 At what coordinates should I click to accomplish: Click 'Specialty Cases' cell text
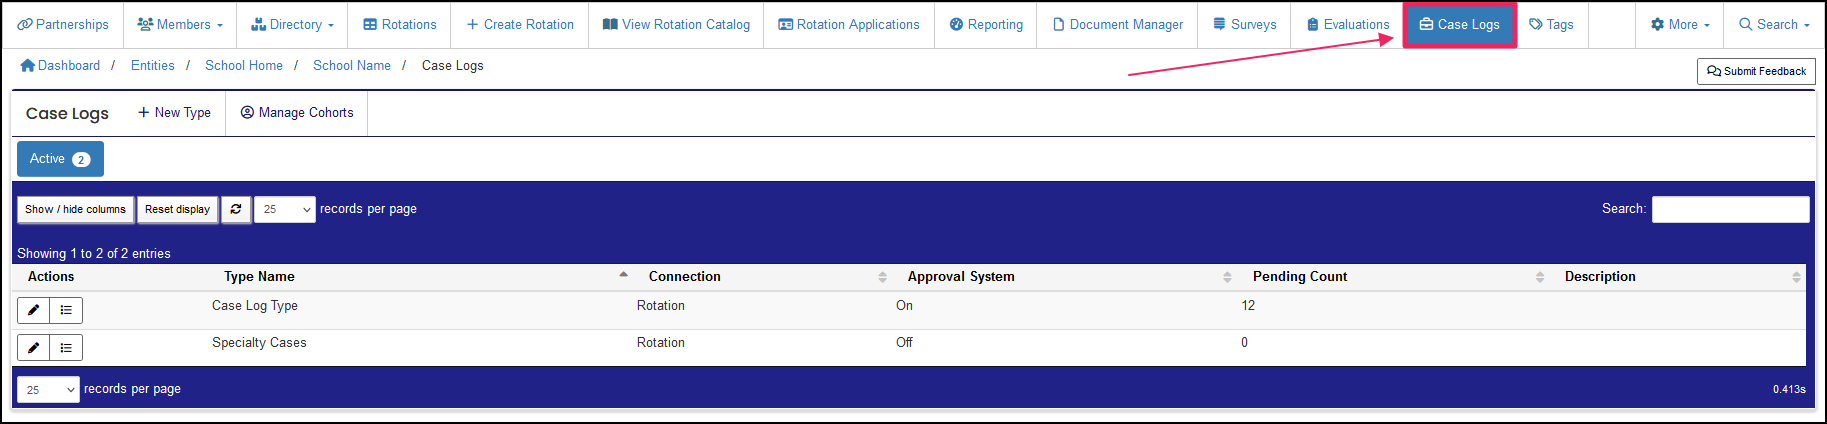coord(259,343)
